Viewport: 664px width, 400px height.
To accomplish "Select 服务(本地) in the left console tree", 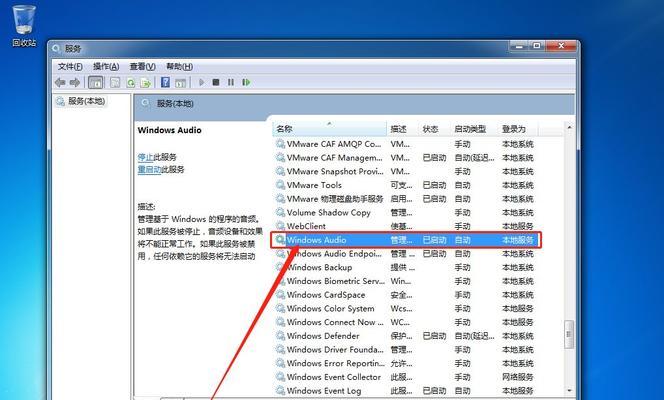I will [86, 101].
